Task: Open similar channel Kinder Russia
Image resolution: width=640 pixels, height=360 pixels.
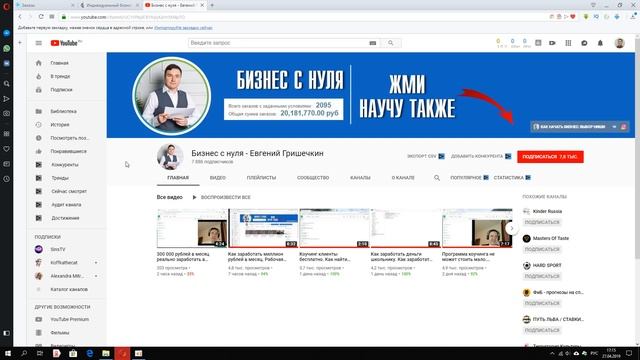Action: pos(547,211)
